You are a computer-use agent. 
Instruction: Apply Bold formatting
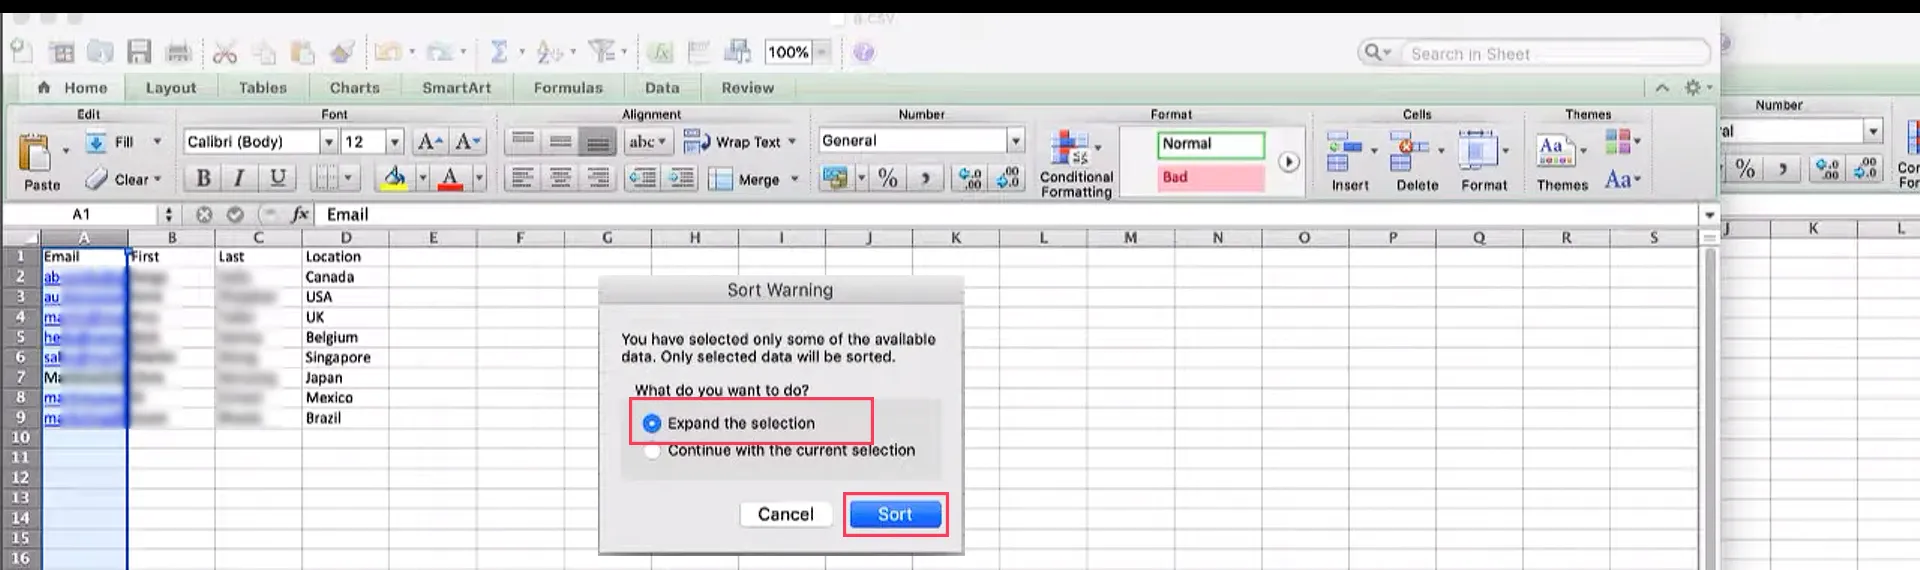point(203,178)
